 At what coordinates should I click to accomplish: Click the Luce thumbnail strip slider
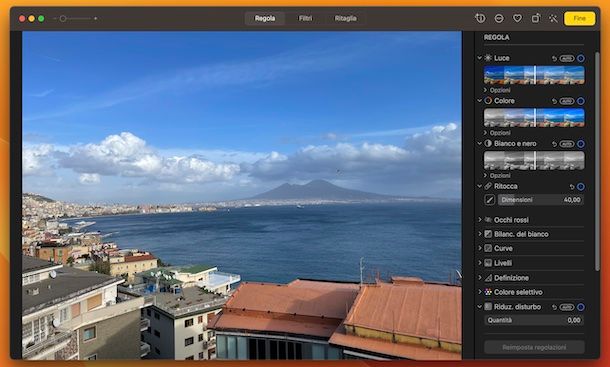tap(534, 75)
